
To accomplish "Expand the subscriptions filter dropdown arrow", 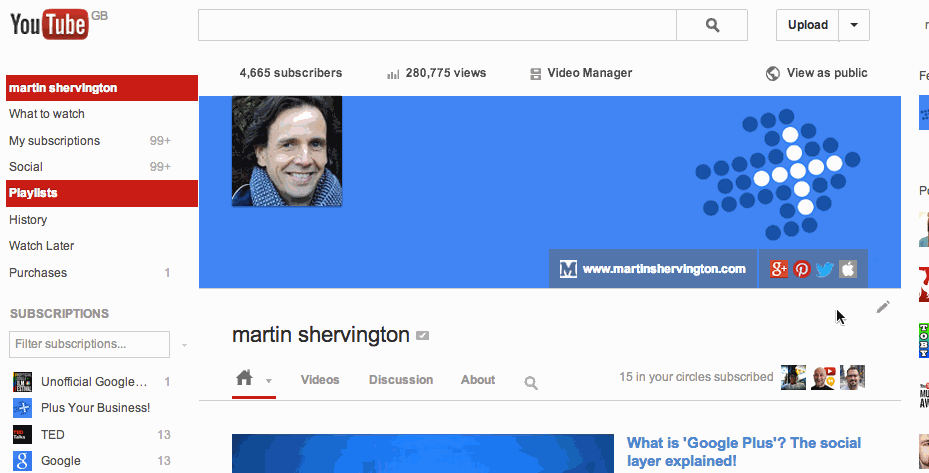I will click(x=184, y=345).
